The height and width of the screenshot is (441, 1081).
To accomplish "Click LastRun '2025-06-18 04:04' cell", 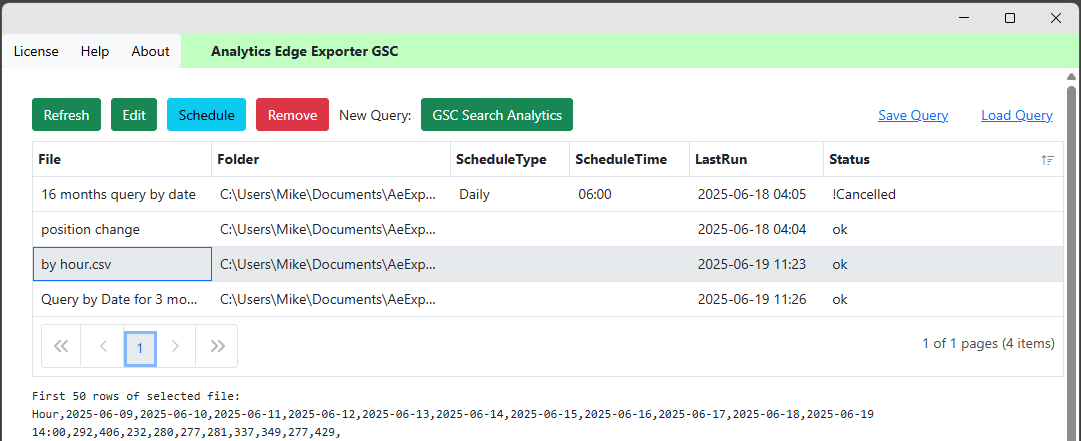I will pyautogui.click(x=756, y=229).
